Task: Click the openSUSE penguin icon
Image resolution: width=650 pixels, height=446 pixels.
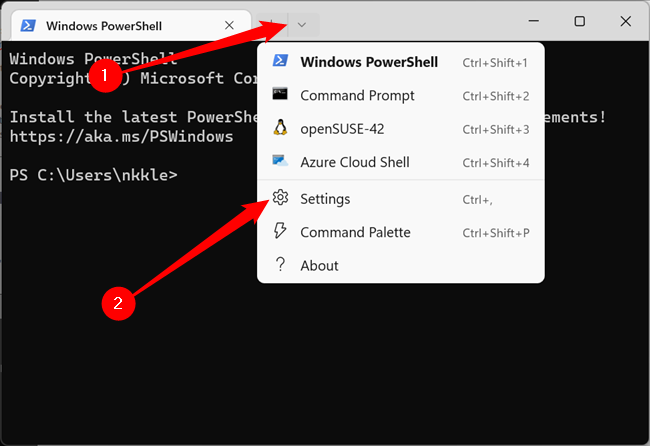Action: click(281, 129)
